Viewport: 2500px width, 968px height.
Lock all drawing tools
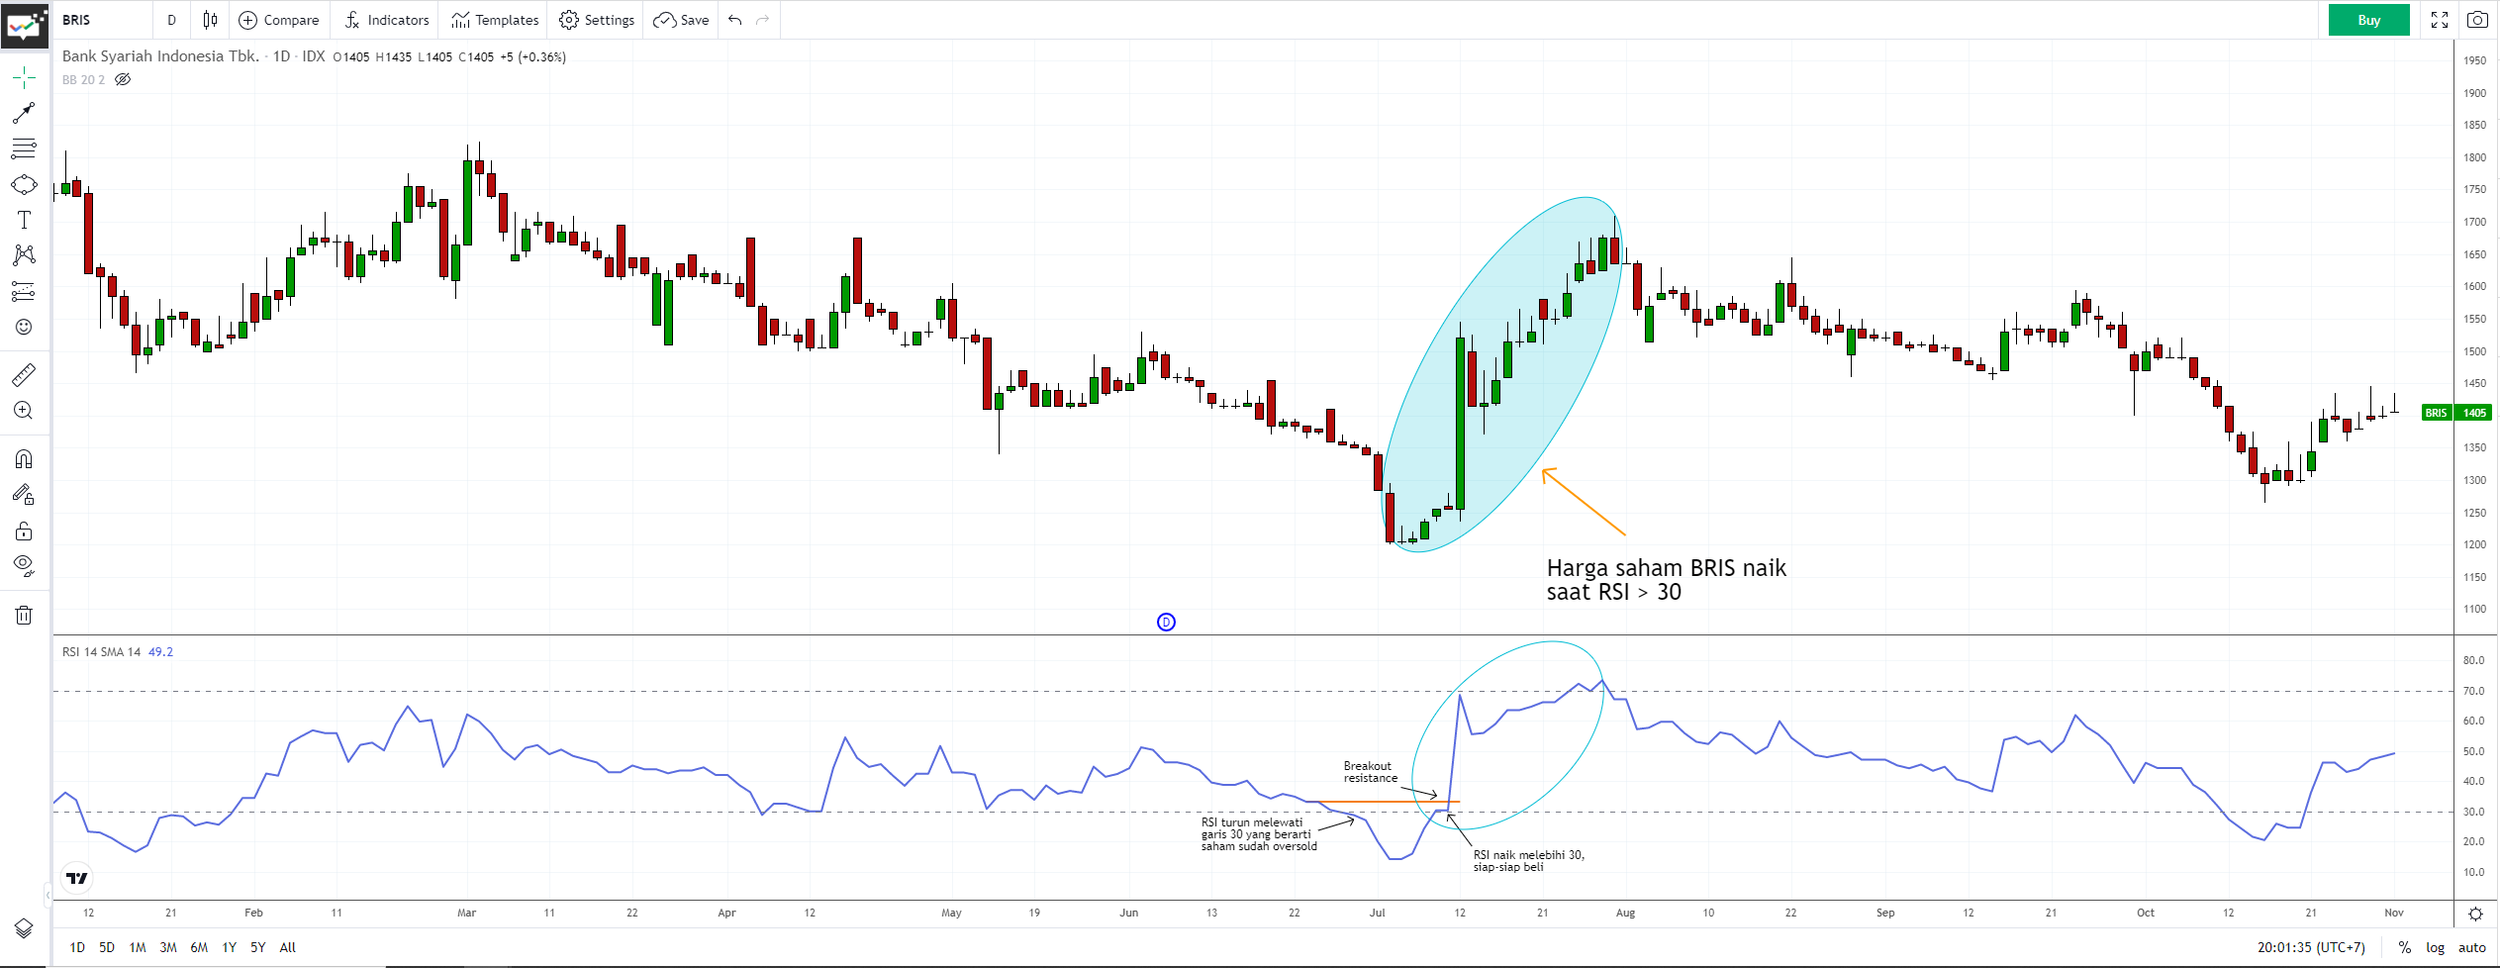[24, 531]
